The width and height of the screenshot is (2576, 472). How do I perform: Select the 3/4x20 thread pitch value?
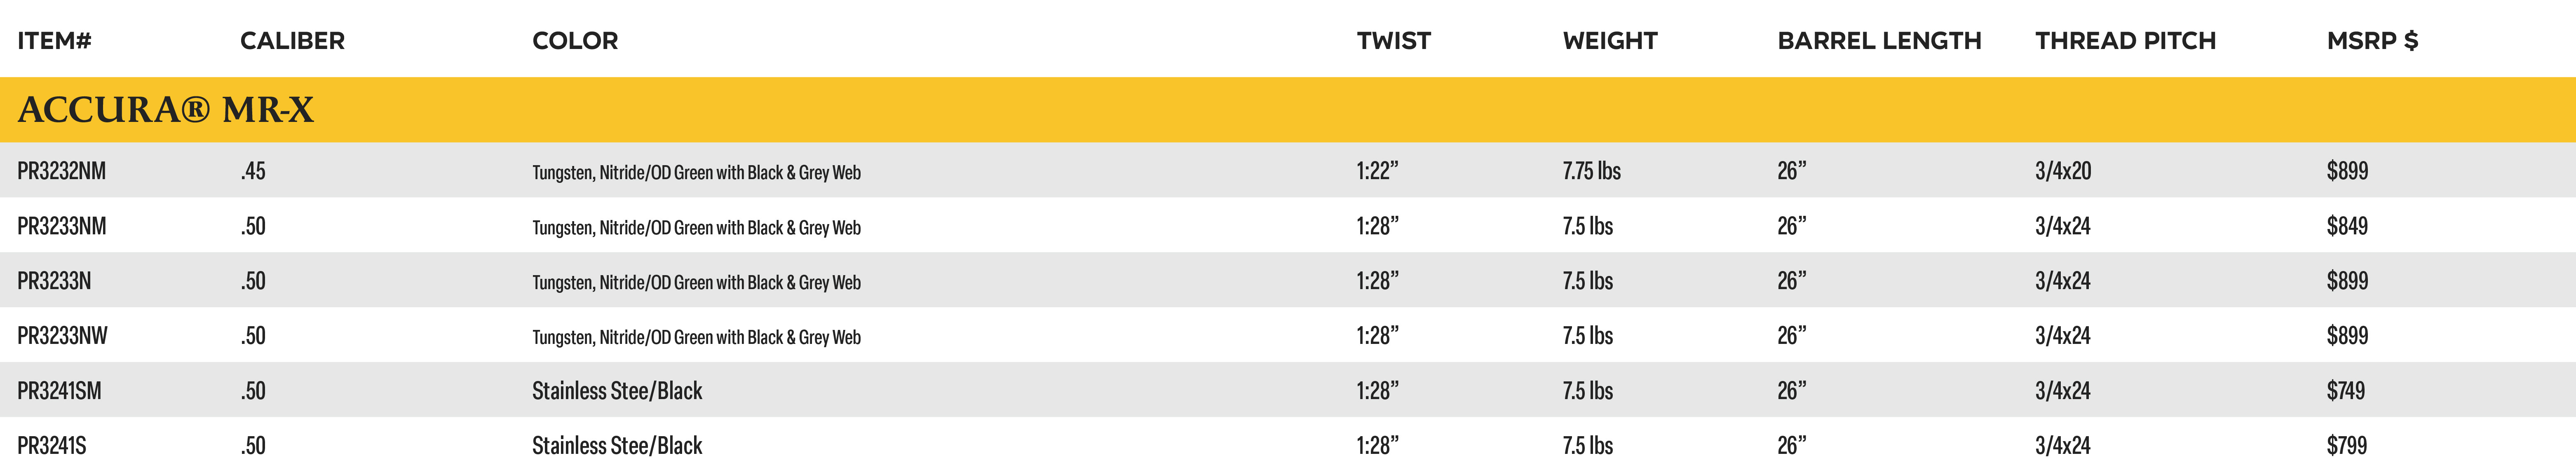(x=2063, y=171)
